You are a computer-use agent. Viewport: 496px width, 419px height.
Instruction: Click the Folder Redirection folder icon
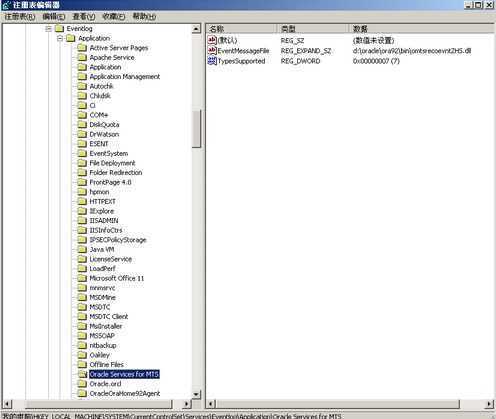82,173
